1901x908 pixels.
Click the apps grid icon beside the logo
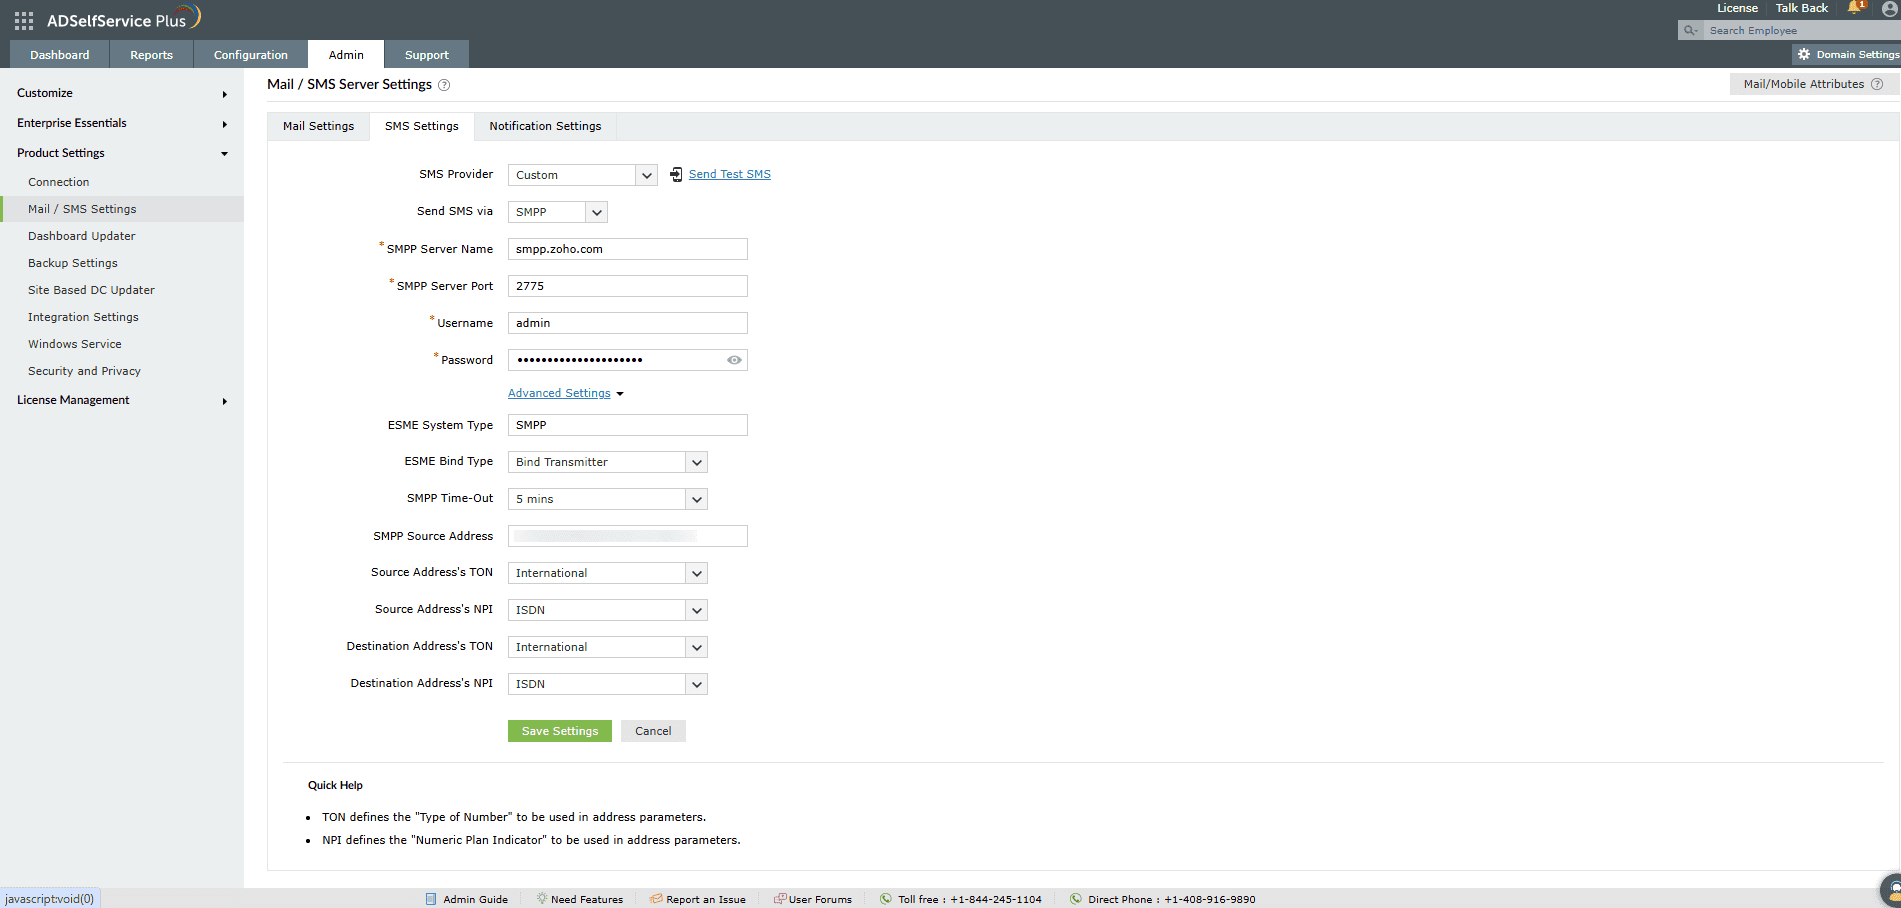pyautogui.click(x=22, y=19)
